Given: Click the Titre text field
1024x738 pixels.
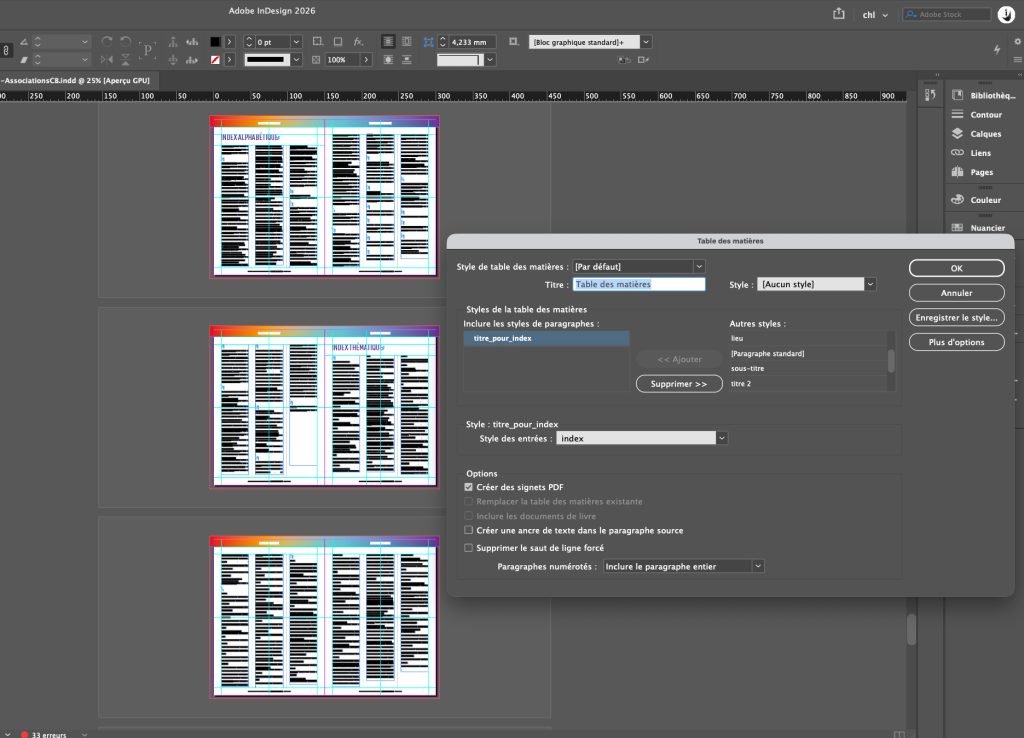Looking at the screenshot, I should (x=639, y=284).
